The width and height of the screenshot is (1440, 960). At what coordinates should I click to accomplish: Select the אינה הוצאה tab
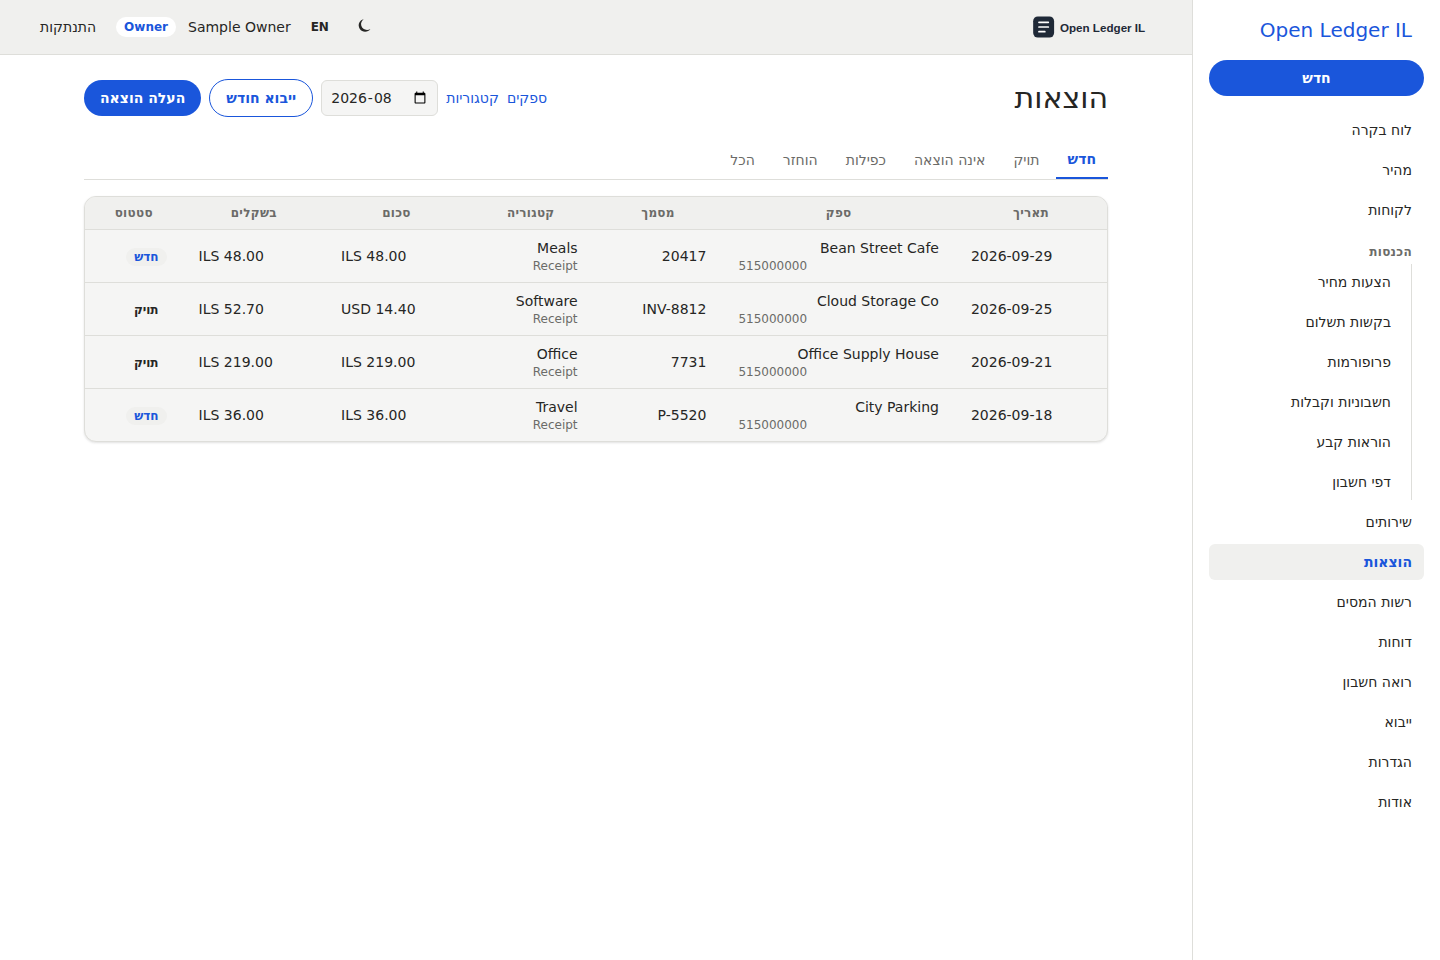(949, 160)
